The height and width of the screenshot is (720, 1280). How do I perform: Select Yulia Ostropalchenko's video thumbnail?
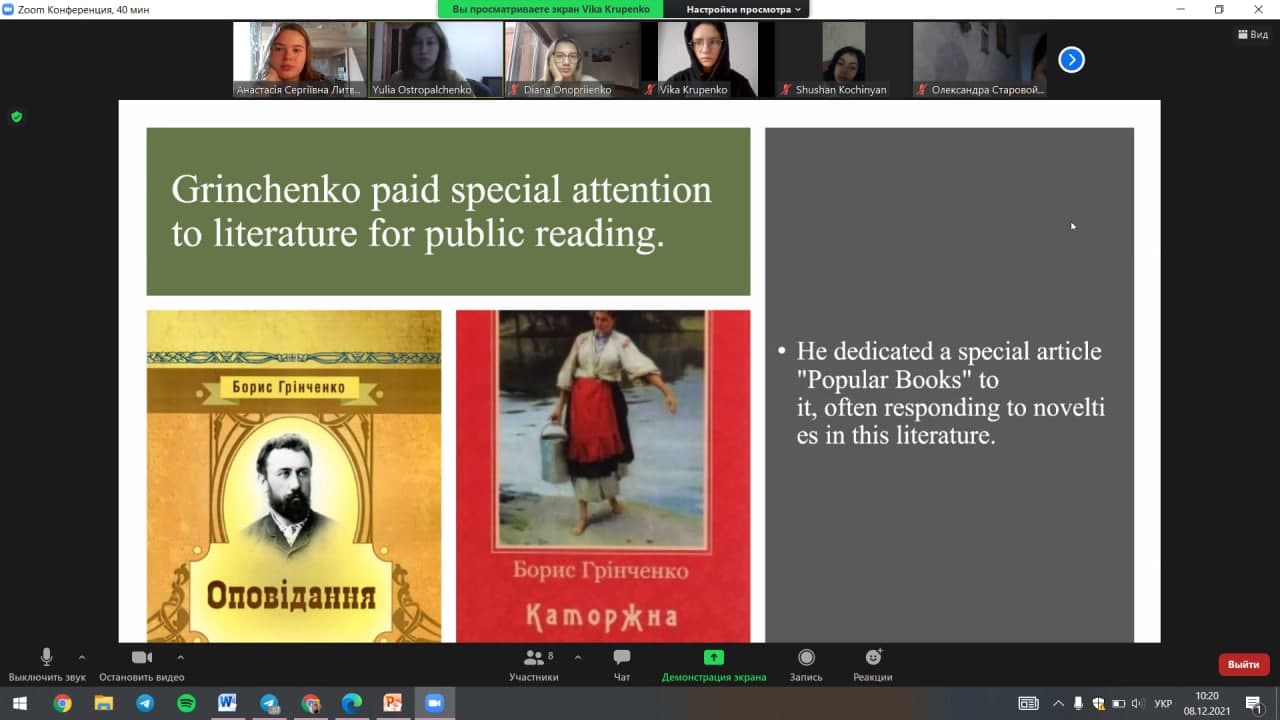pyautogui.click(x=436, y=59)
